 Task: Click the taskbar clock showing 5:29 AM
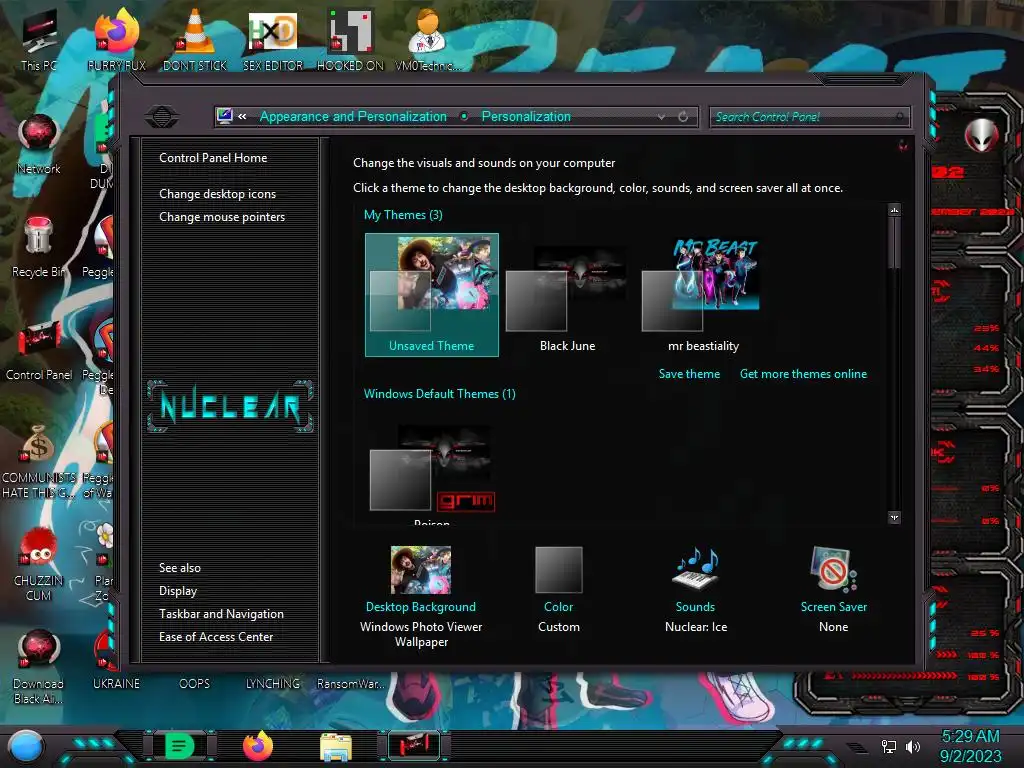(x=970, y=736)
